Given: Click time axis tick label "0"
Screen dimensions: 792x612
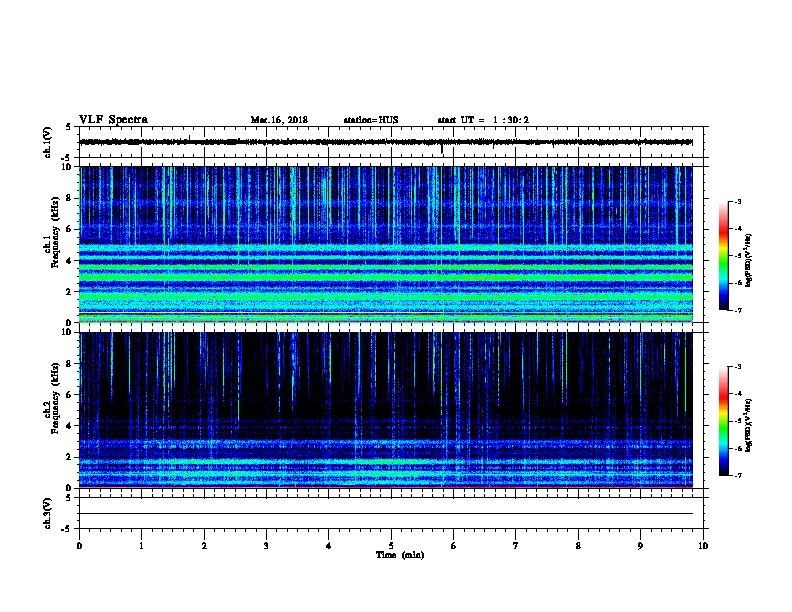Looking at the screenshot, I should (79, 546).
